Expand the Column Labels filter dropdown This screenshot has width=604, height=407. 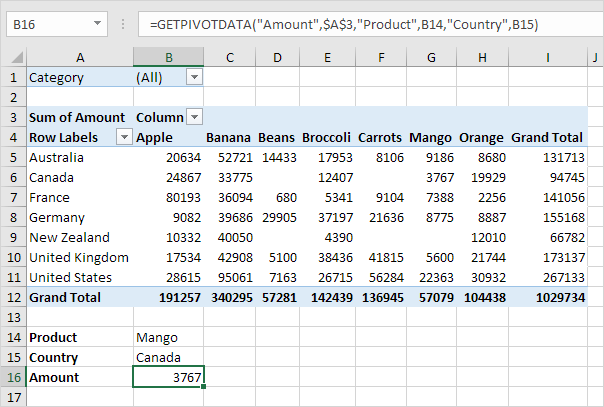click(x=194, y=117)
